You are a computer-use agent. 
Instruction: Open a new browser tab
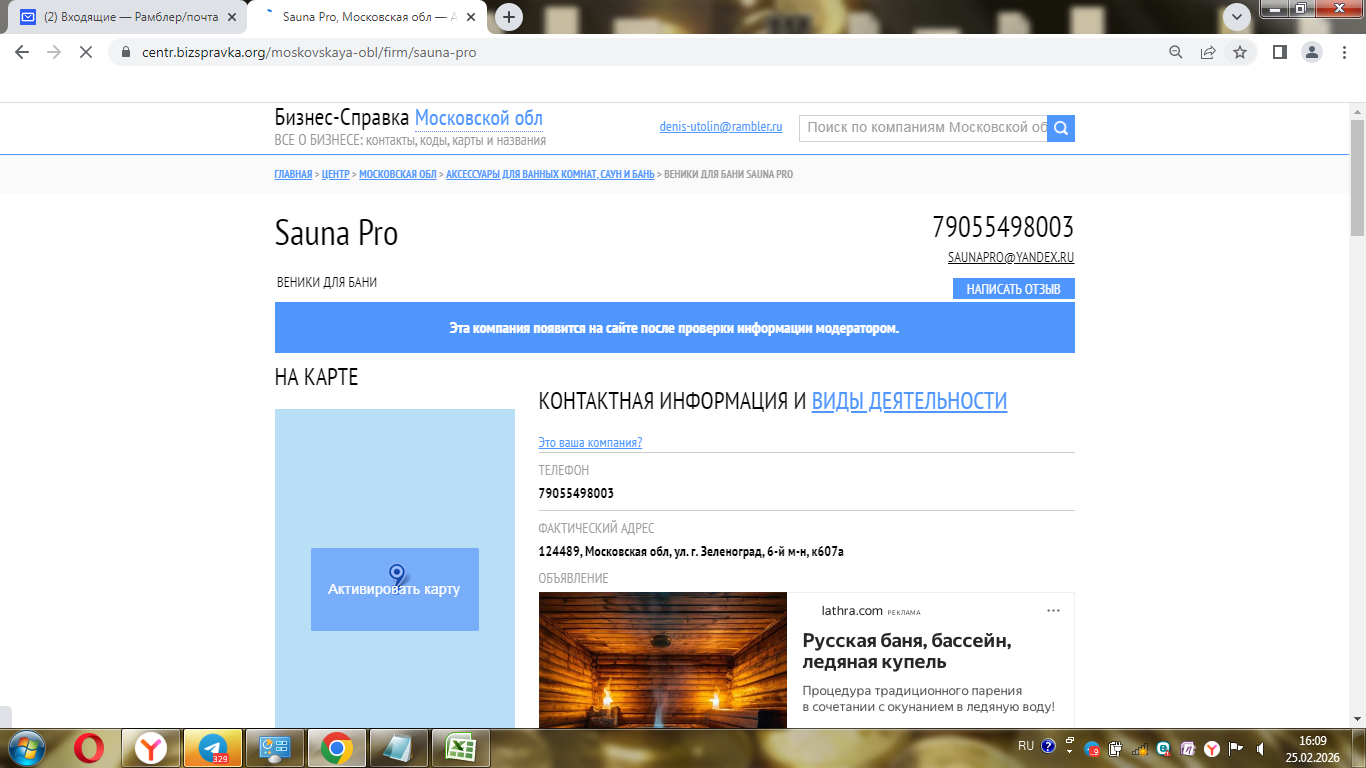510,17
